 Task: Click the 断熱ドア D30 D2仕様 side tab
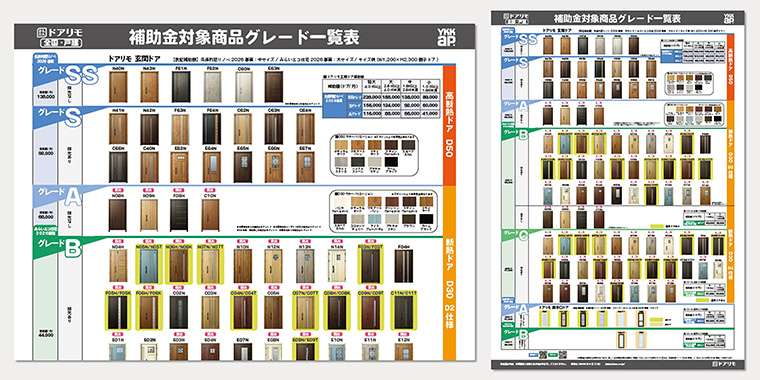tap(449, 273)
